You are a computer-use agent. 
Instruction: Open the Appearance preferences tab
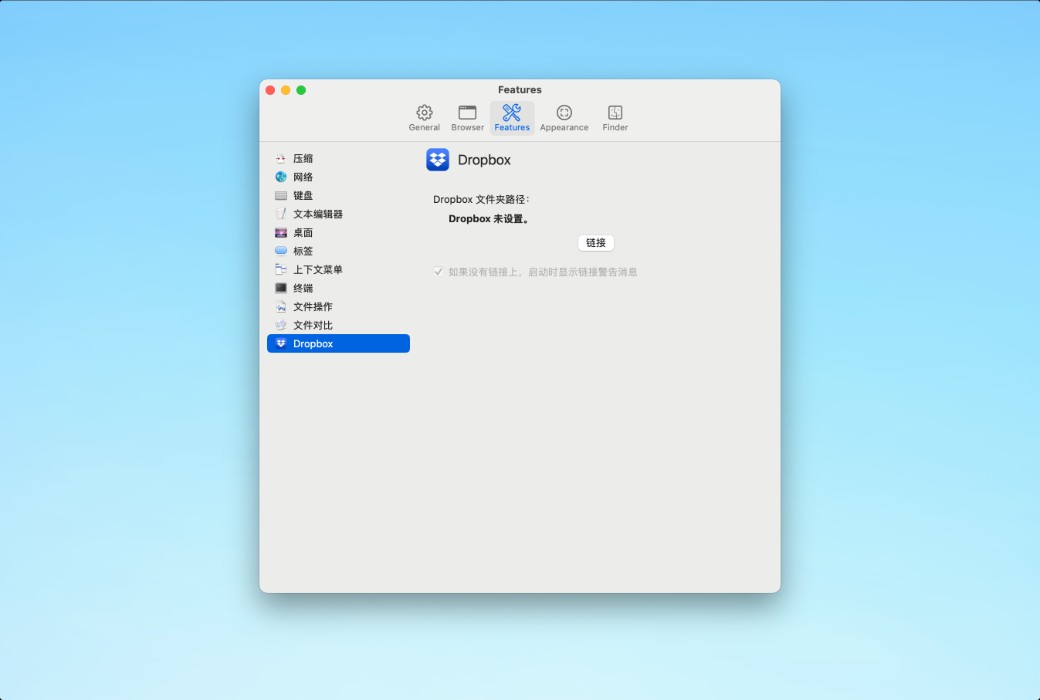pos(564,118)
